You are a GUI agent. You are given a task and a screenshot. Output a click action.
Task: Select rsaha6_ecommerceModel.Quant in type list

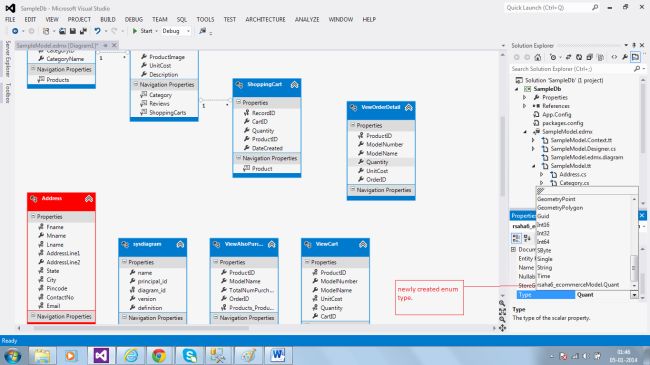pos(578,285)
